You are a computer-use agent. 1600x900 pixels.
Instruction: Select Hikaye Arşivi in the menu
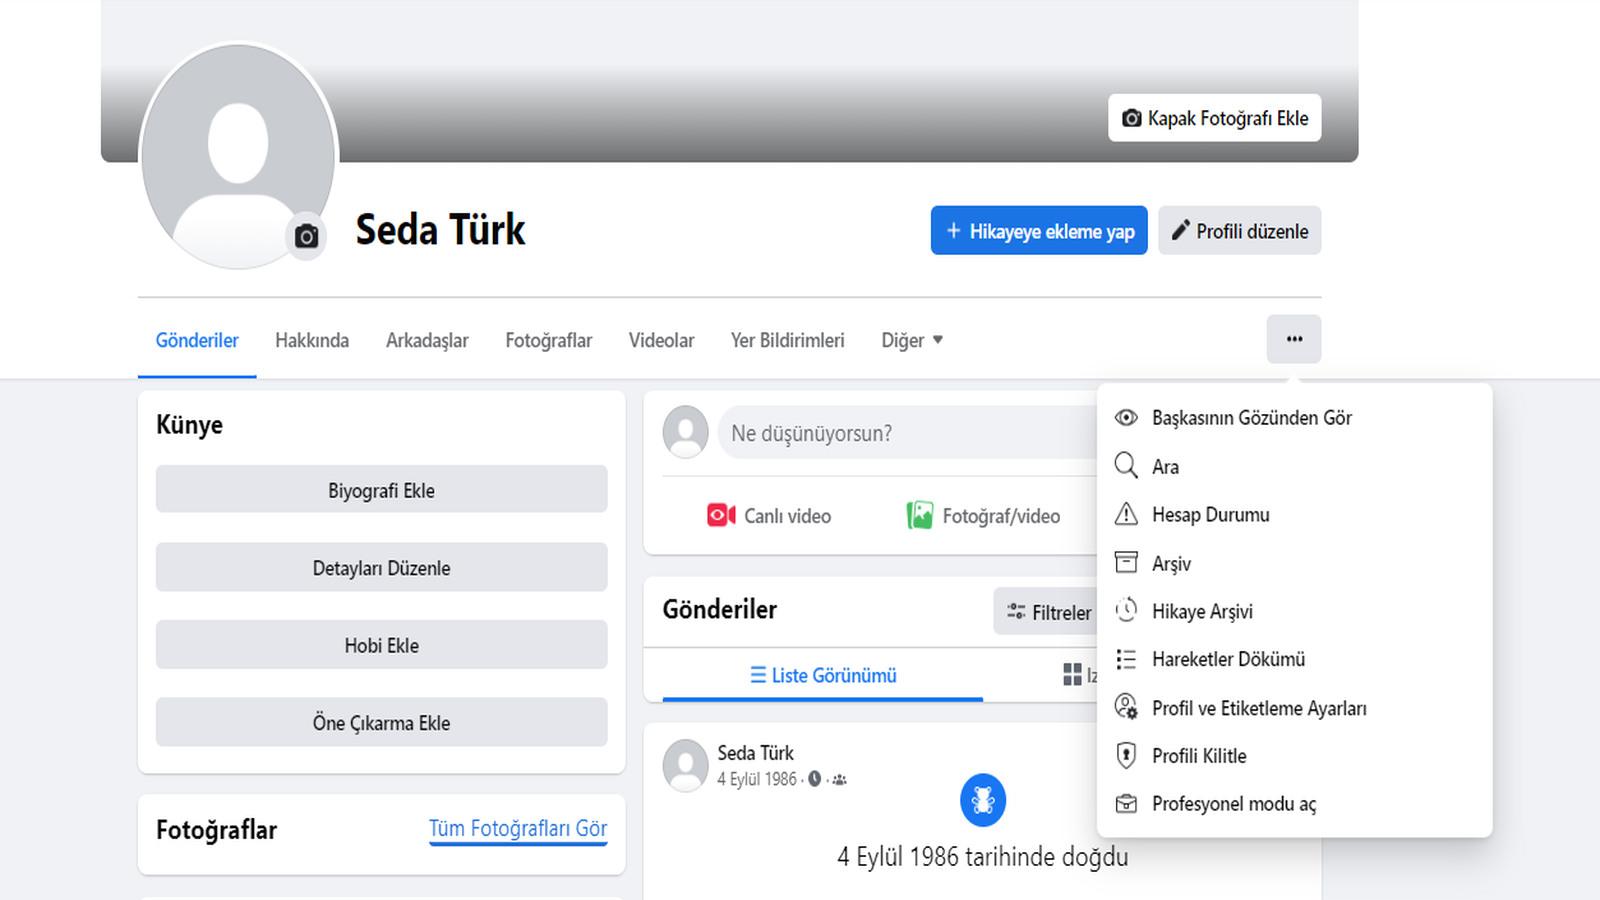click(x=1294, y=610)
